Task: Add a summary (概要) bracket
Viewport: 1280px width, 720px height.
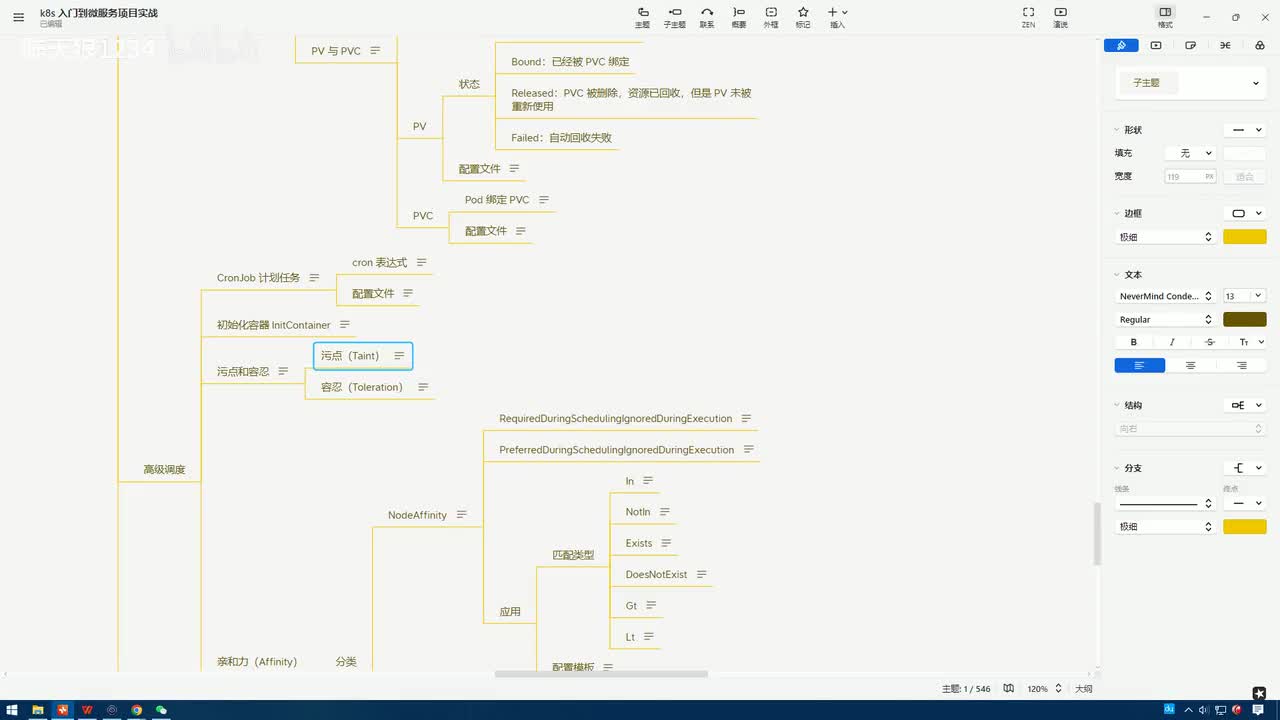Action: click(739, 17)
